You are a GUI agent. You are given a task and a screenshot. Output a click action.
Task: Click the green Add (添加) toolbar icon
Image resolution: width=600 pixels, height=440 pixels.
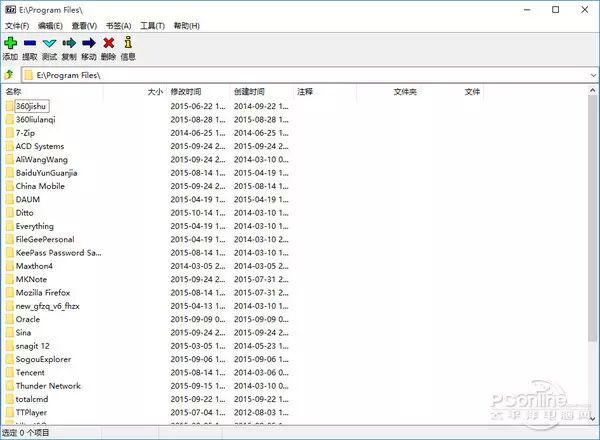click(x=10, y=43)
